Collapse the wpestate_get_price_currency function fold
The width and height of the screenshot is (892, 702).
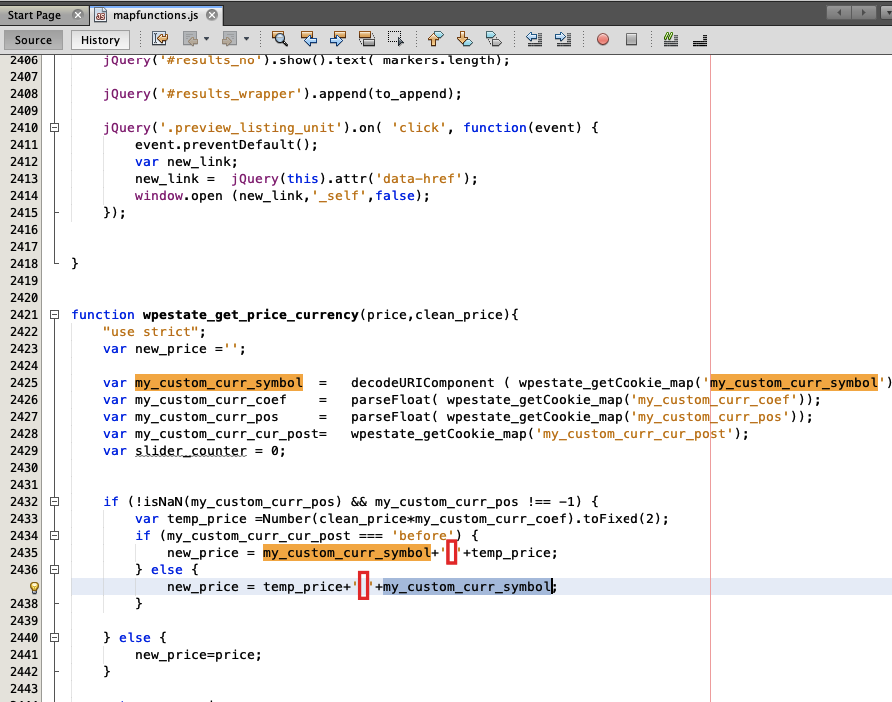coord(54,314)
